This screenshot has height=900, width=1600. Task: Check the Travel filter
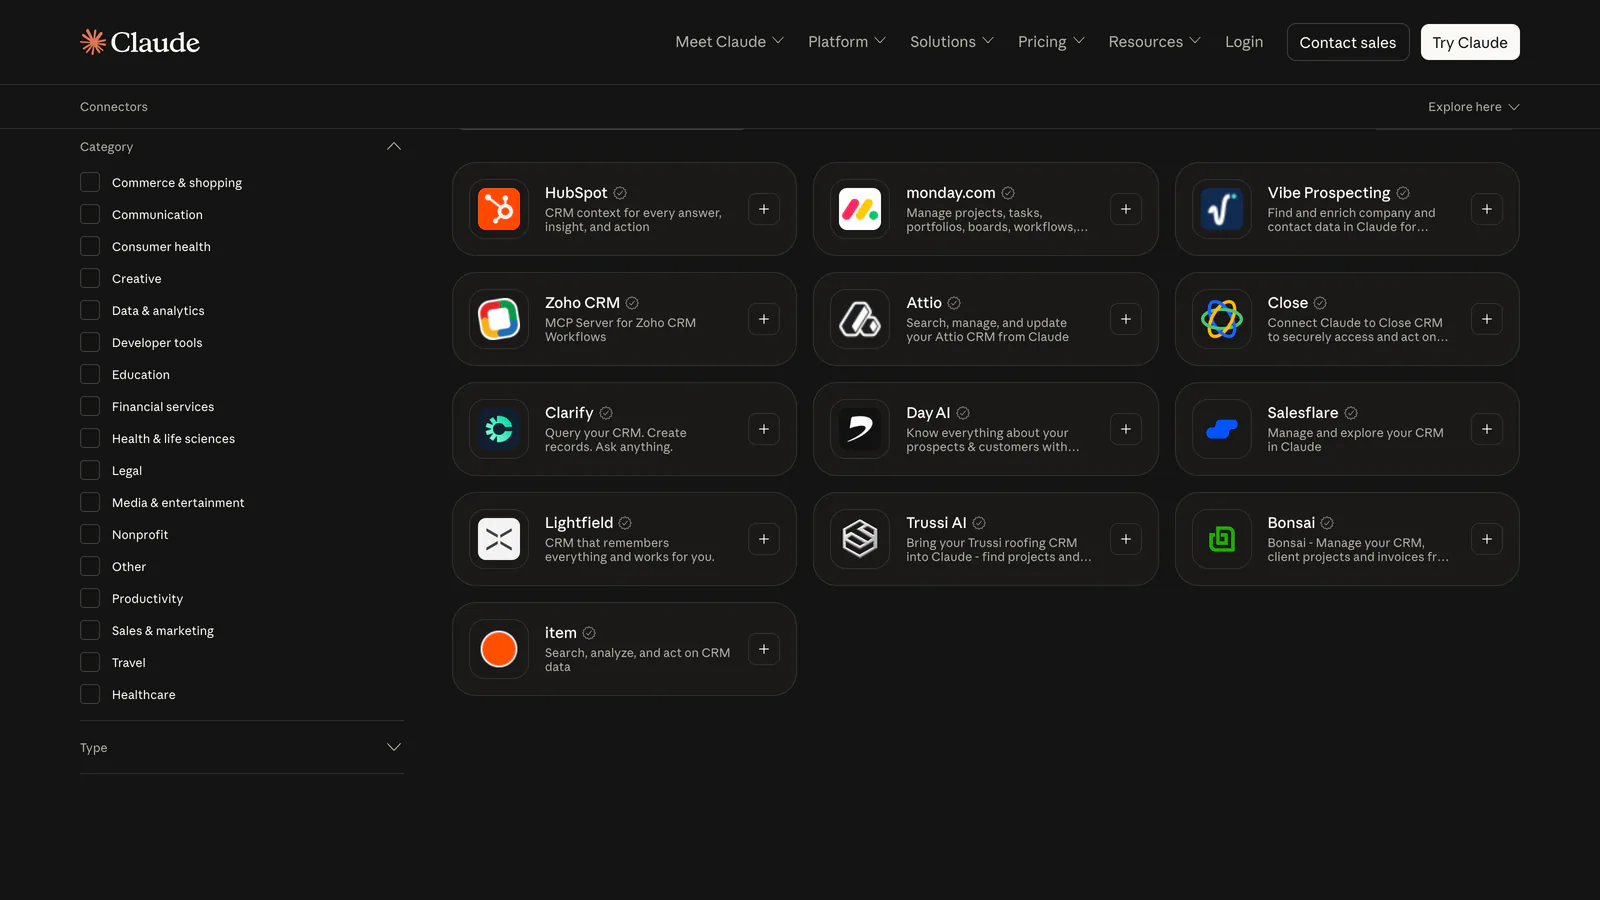click(x=90, y=662)
